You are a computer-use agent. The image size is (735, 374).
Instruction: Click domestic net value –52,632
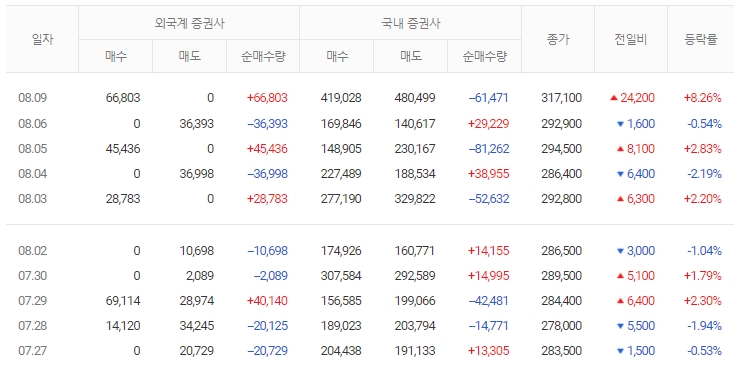(488, 199)
